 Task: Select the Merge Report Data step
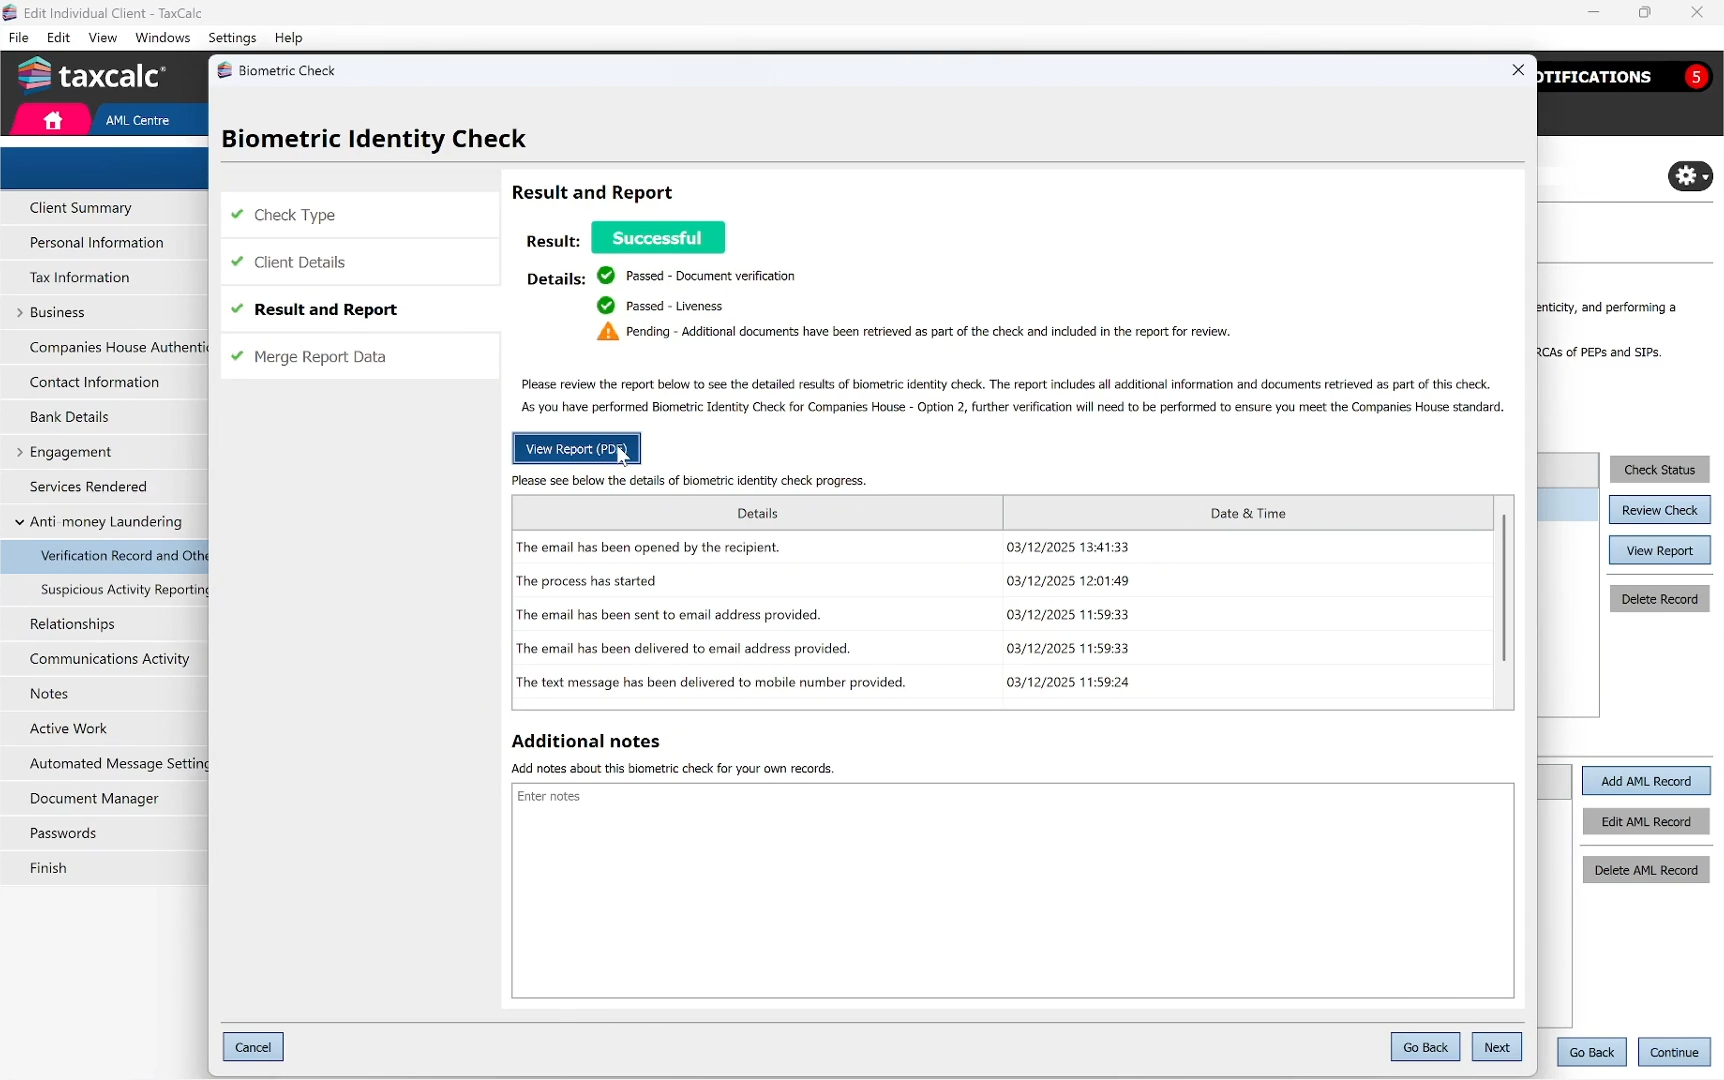[360, 356]
